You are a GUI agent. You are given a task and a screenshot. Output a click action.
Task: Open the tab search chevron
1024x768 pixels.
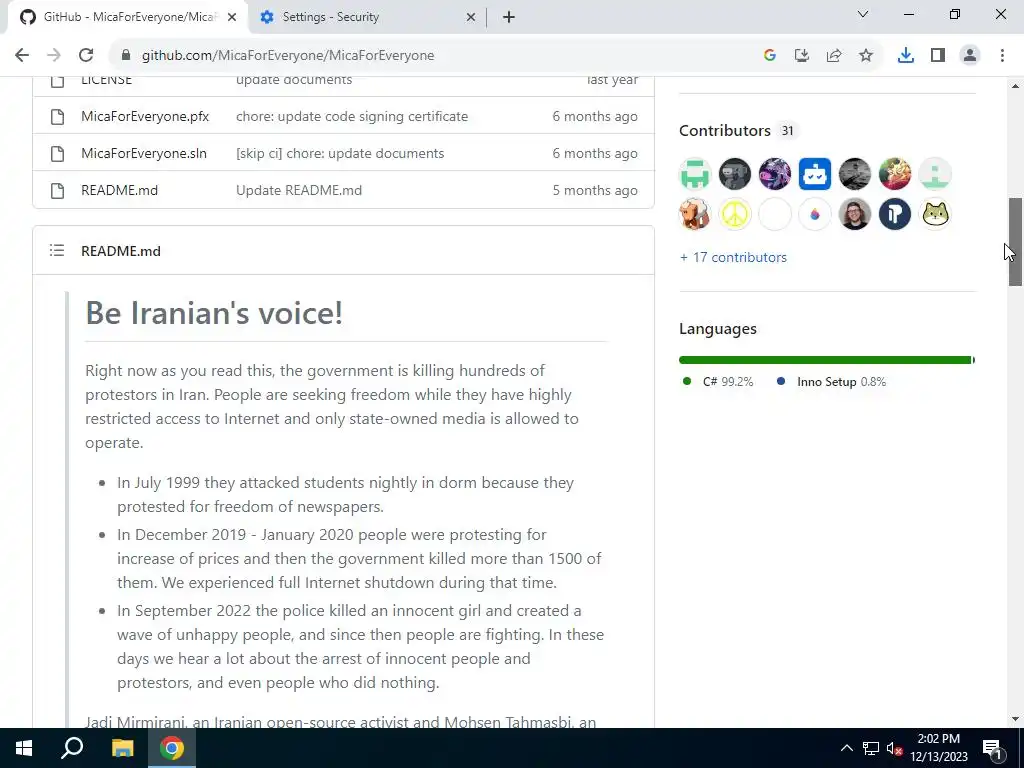tap(863, 14)
